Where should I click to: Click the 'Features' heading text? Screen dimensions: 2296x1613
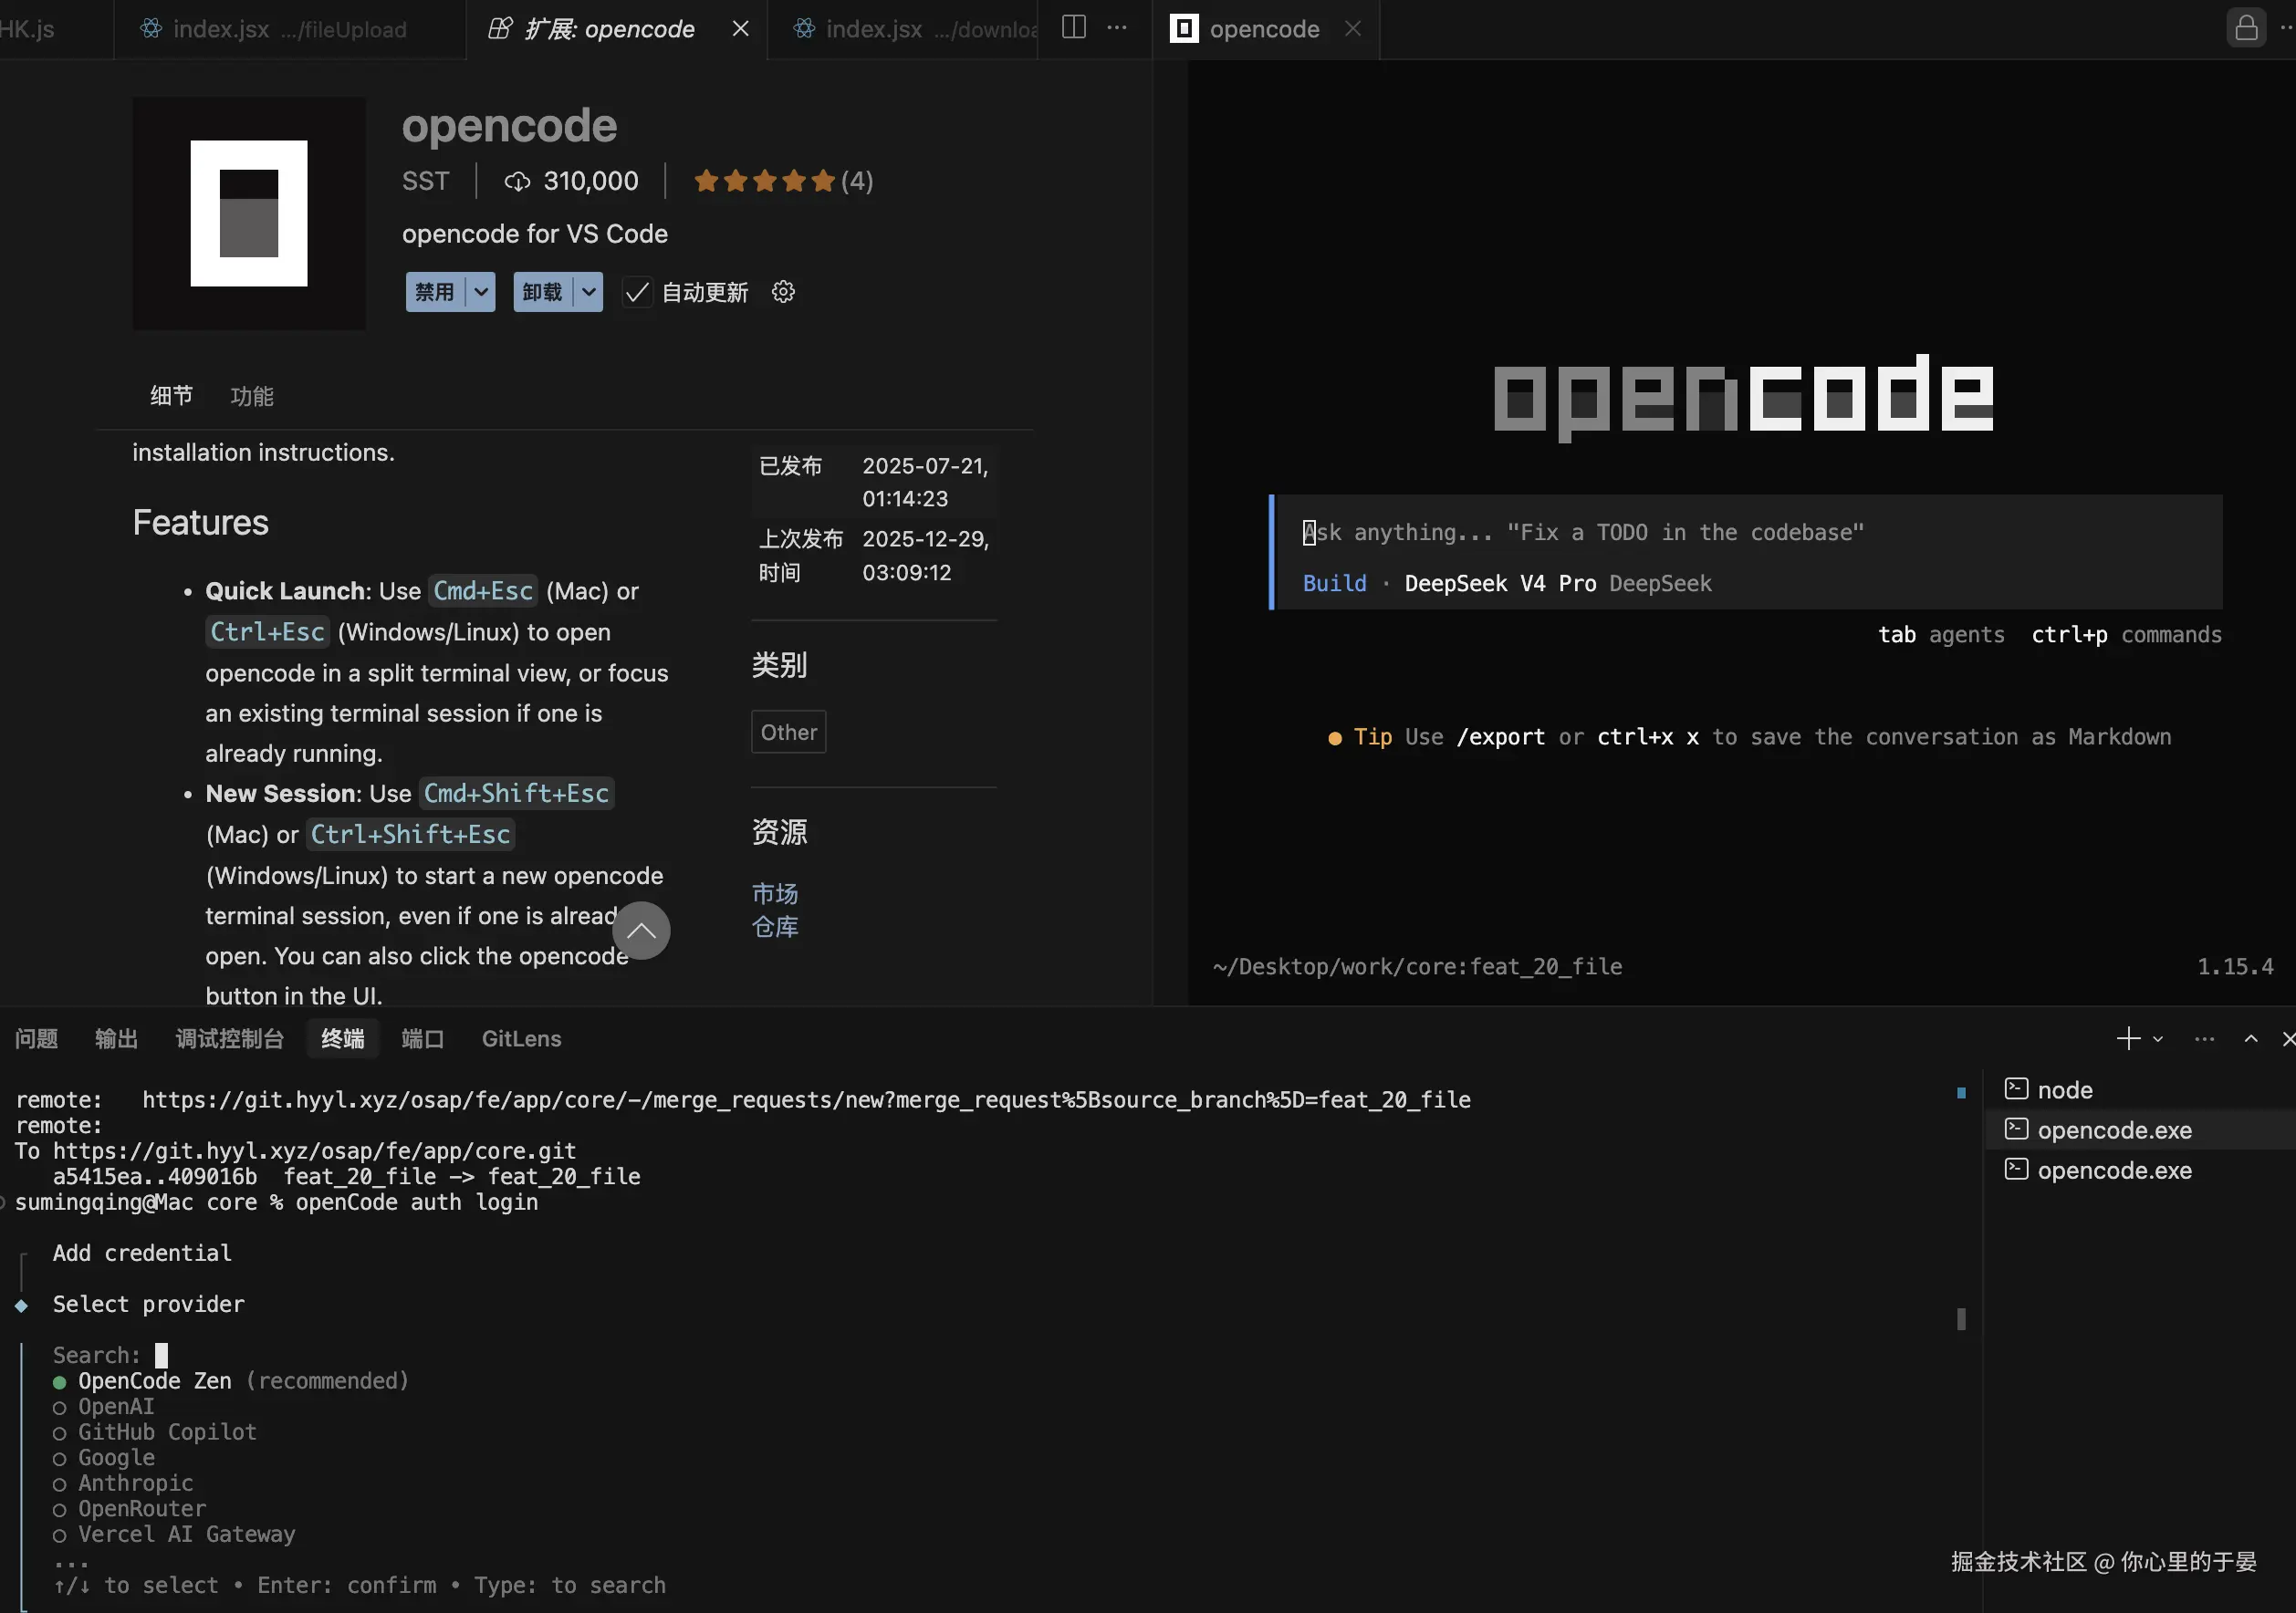201,523
